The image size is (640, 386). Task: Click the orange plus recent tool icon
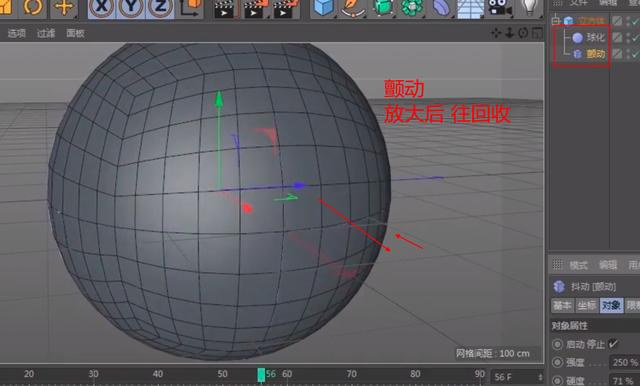coord(64,7)
